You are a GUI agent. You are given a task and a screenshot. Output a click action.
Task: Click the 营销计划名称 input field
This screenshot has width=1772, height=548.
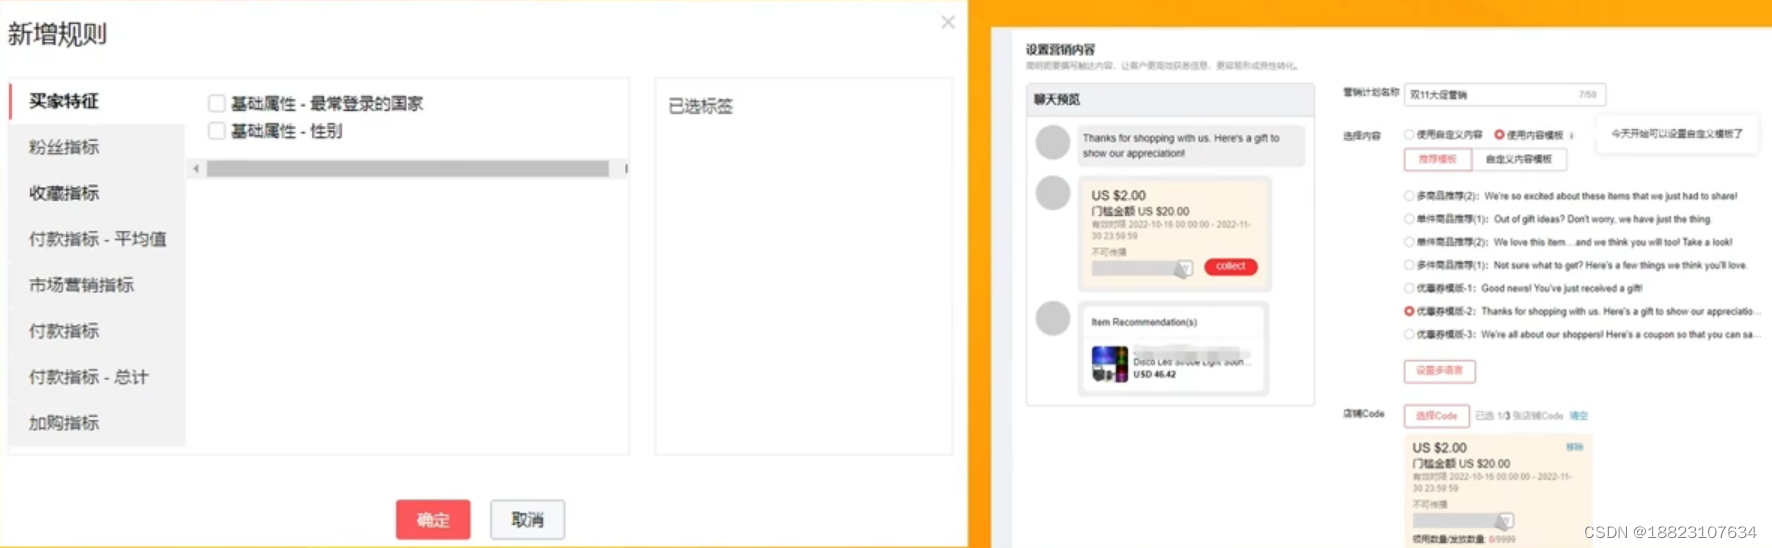coord(1504,94)
